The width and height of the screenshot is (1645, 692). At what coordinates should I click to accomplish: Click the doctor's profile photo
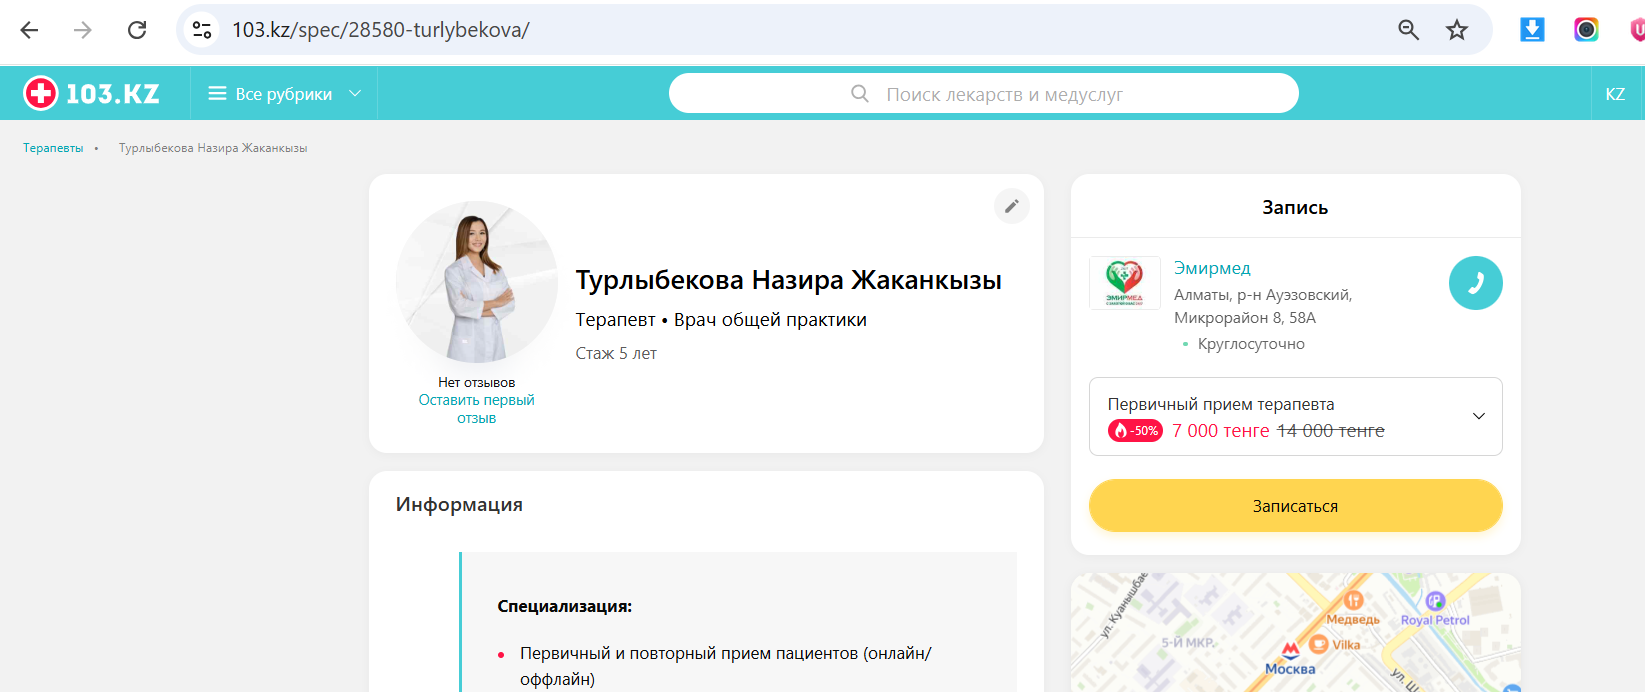(x=477, y=283)
